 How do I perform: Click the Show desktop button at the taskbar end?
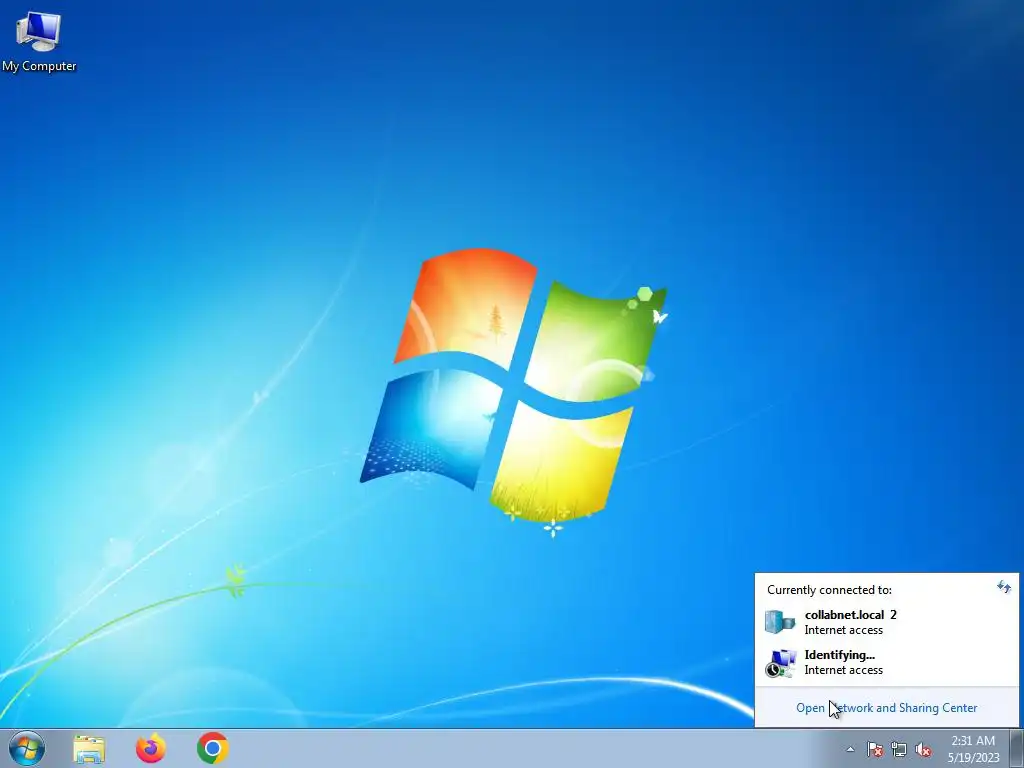[1017, 748]
